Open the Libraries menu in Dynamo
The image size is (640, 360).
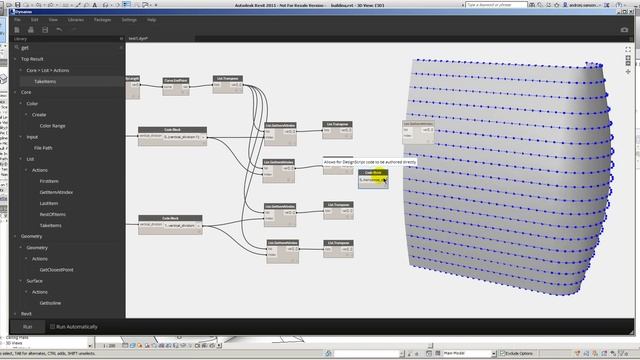coord(76,20)
